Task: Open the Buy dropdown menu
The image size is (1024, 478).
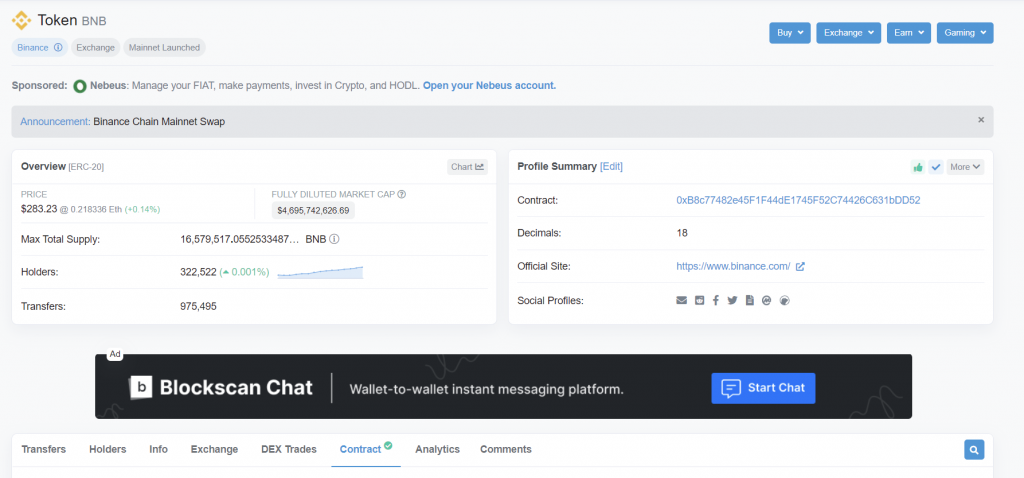Action: pyautogui.click(x=790, y=33)
